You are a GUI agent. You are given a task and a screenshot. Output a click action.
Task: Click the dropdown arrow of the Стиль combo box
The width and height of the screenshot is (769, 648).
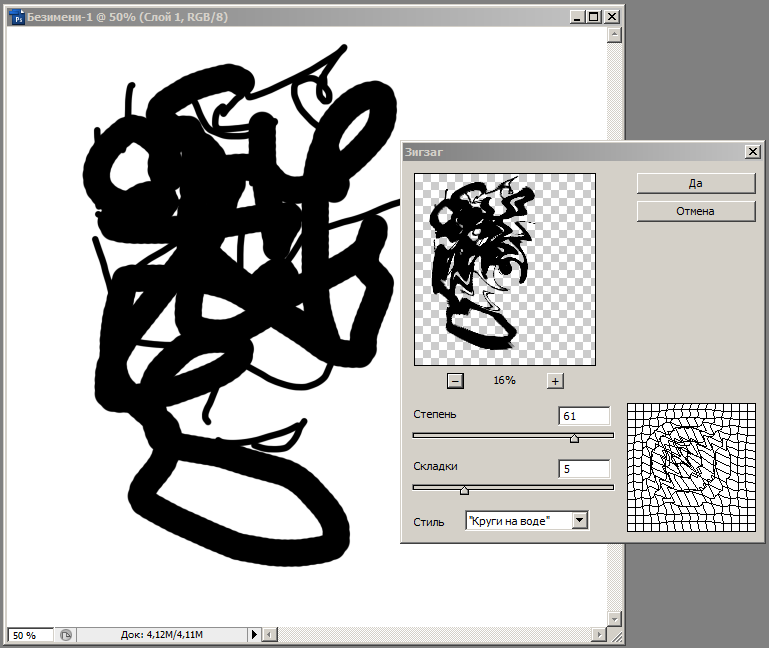[x=580, y=521]
